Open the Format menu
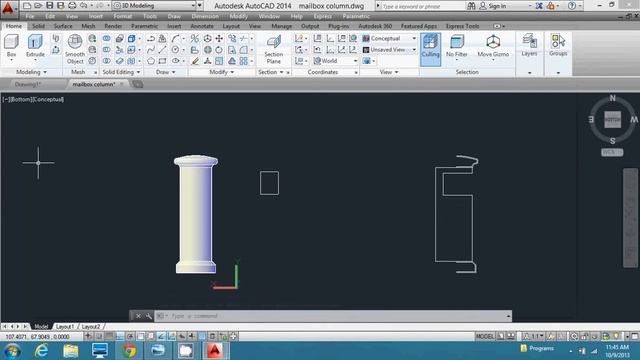Image resolution: width=640 pixels, height=360 pixels. (122, 16)
